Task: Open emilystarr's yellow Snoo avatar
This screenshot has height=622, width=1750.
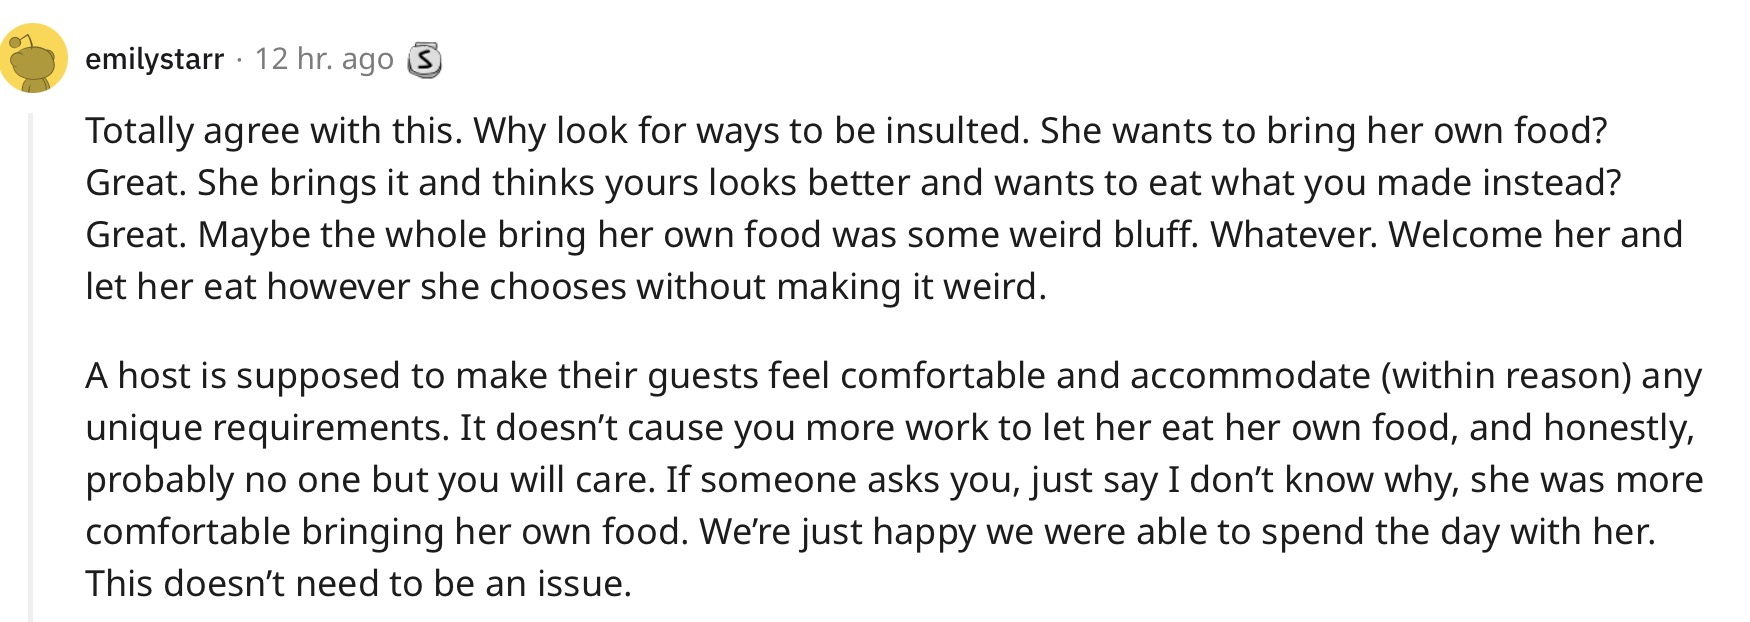Action: click(34, 58)
